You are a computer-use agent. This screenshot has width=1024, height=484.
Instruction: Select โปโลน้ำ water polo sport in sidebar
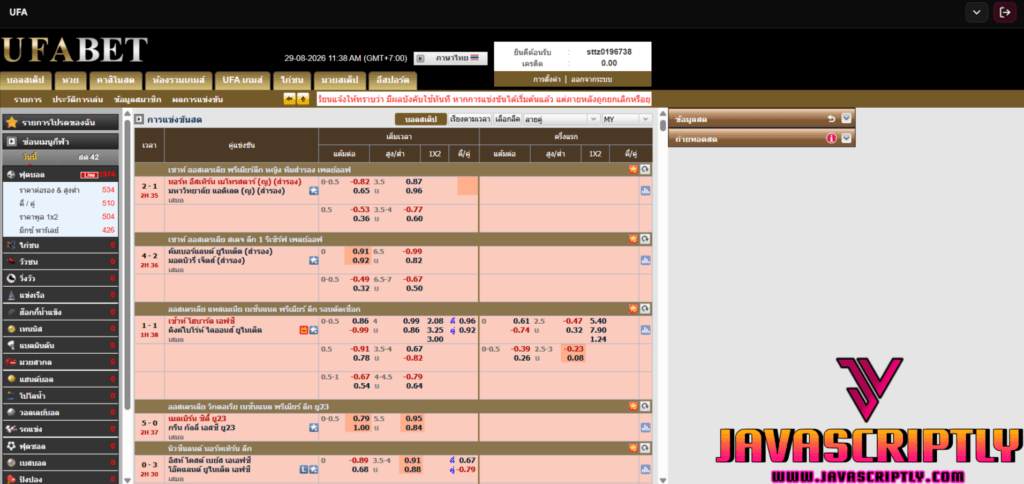(x=61, y=396)
